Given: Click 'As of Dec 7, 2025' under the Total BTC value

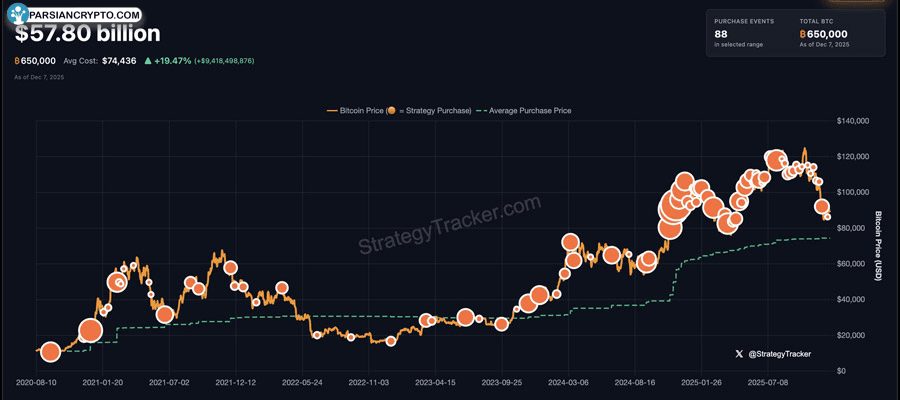Looking at the screenshot, I should tap(824, 44).
